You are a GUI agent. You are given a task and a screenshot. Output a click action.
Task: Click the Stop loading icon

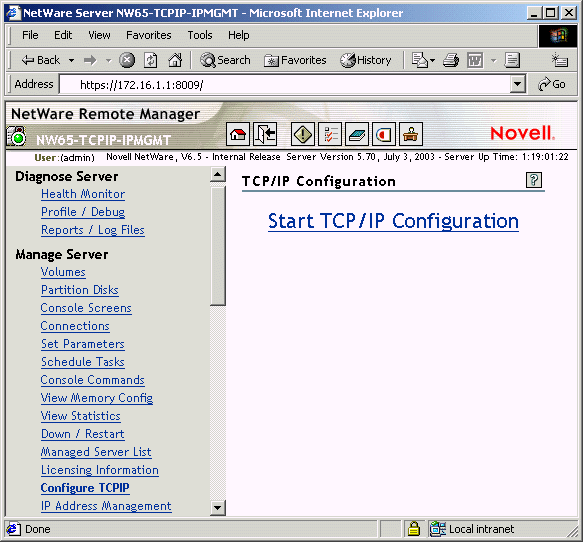point(127,60)
